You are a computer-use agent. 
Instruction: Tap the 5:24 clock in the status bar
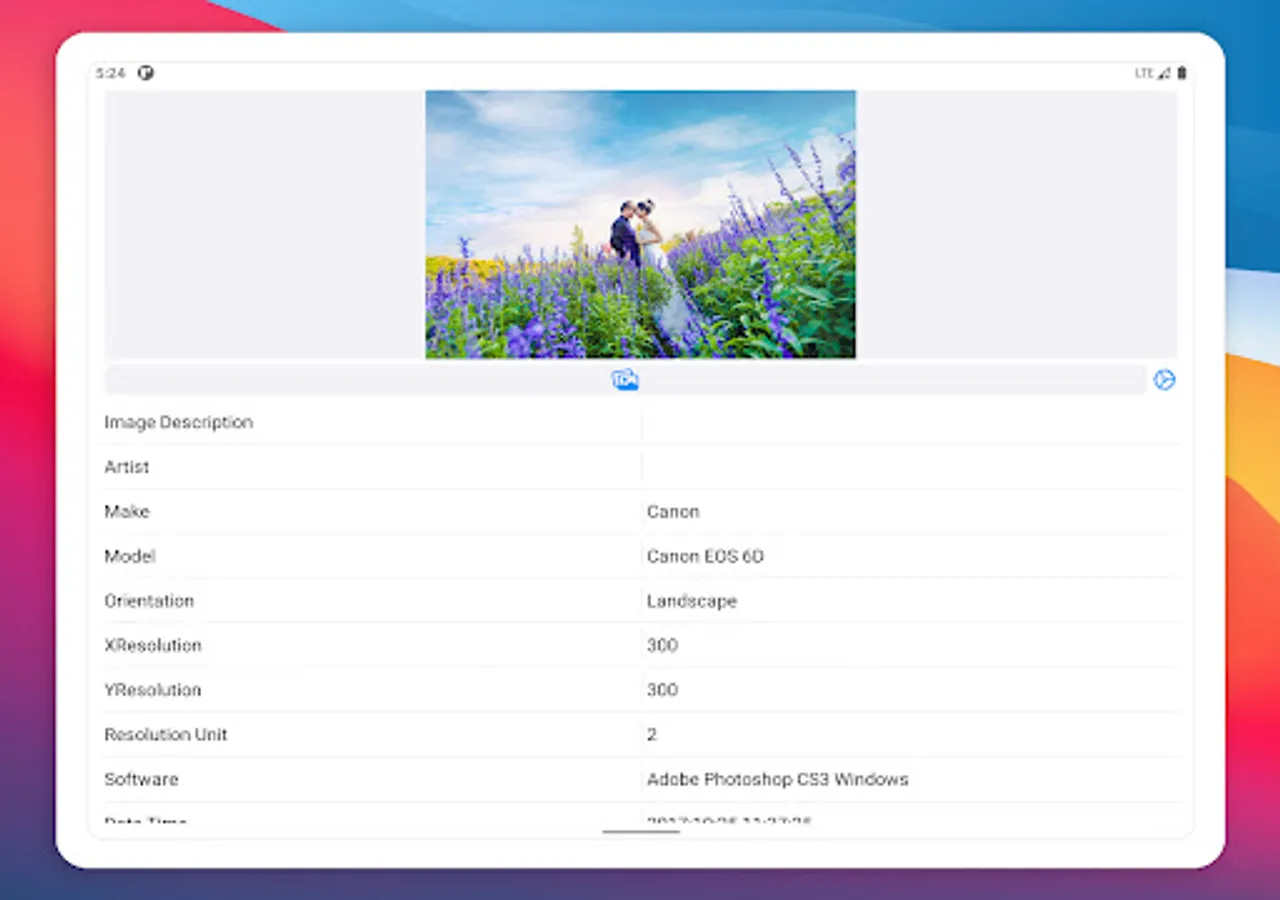tap(110, 73)
